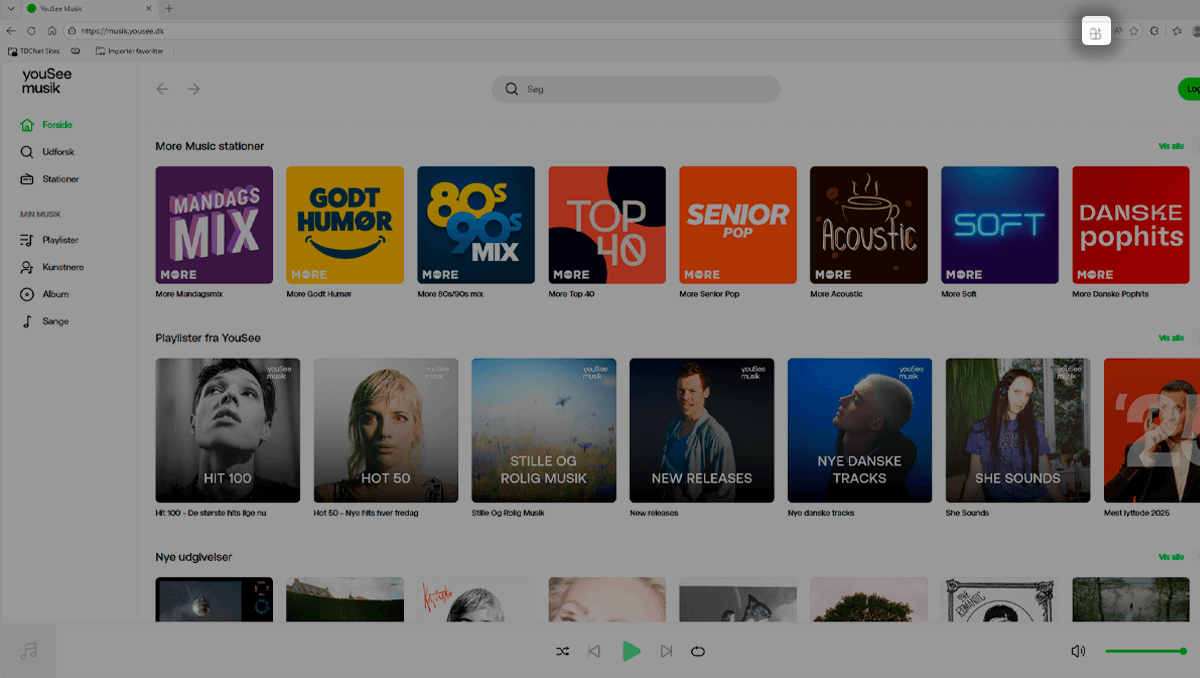Image resolution: width=1200 pixels, height=678 pixels.
Task: Open the highlighted browser extension popup icon
Action: (x=1096, y=31)
